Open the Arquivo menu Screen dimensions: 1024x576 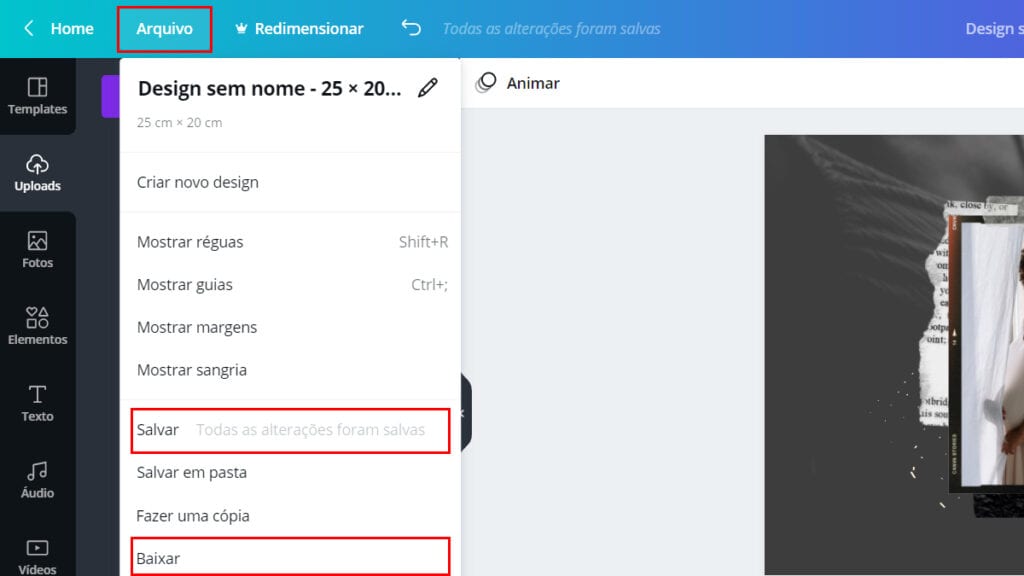coord(165,29)
